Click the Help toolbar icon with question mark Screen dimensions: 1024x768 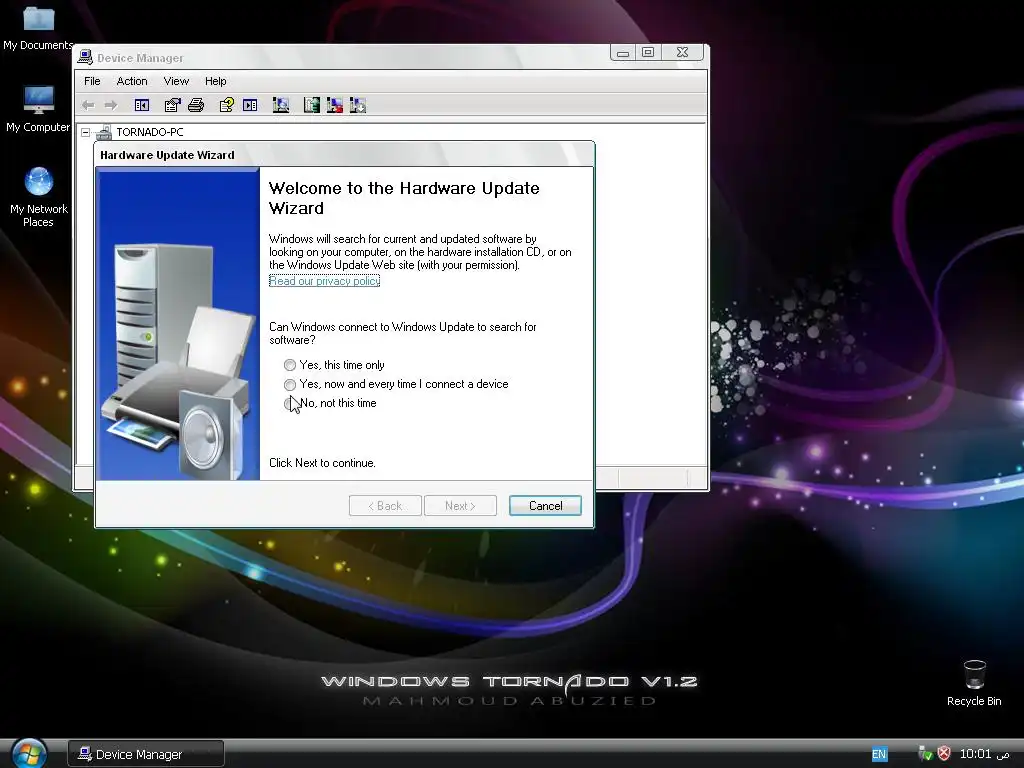(x=227, y=105)
